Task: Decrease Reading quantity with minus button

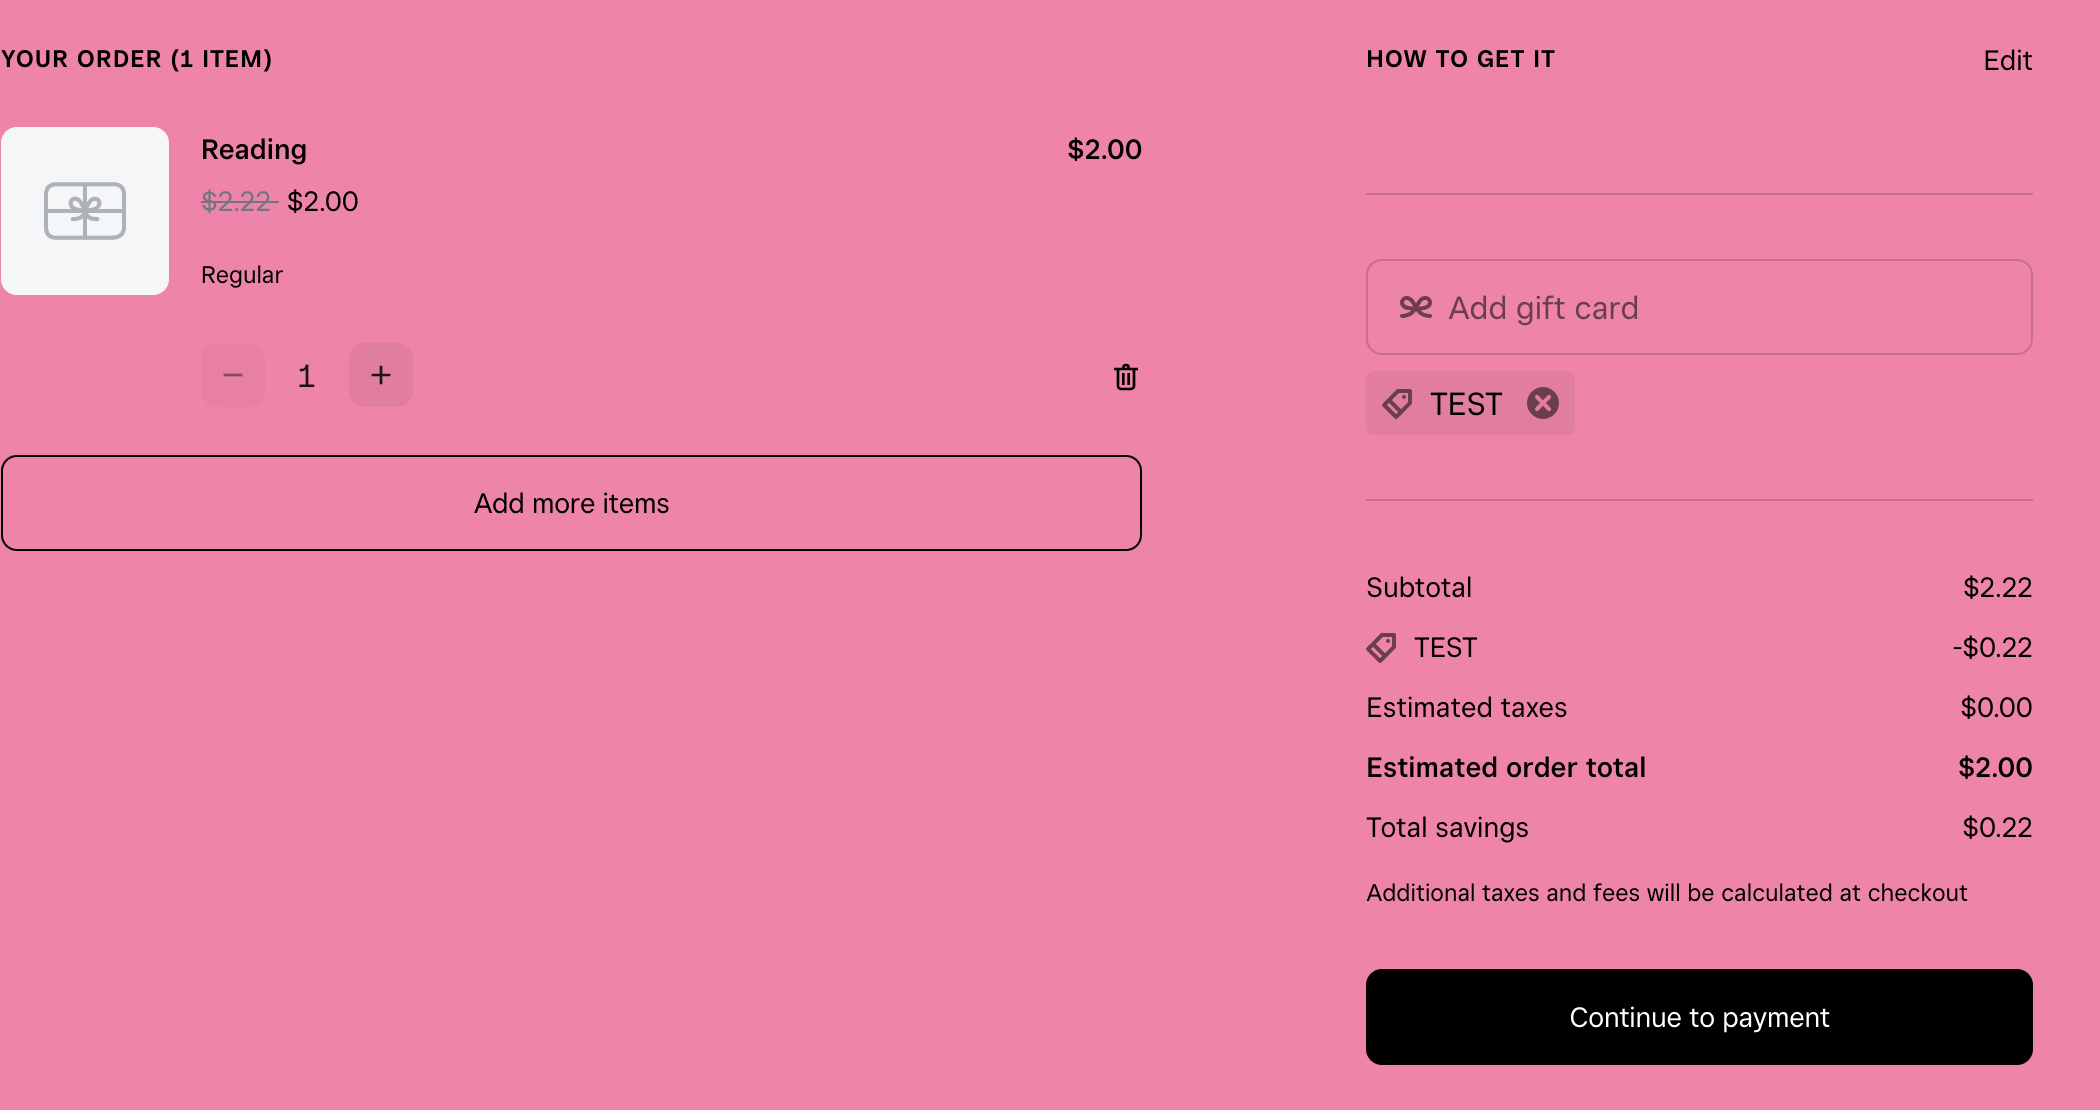Action: (233, 375)
